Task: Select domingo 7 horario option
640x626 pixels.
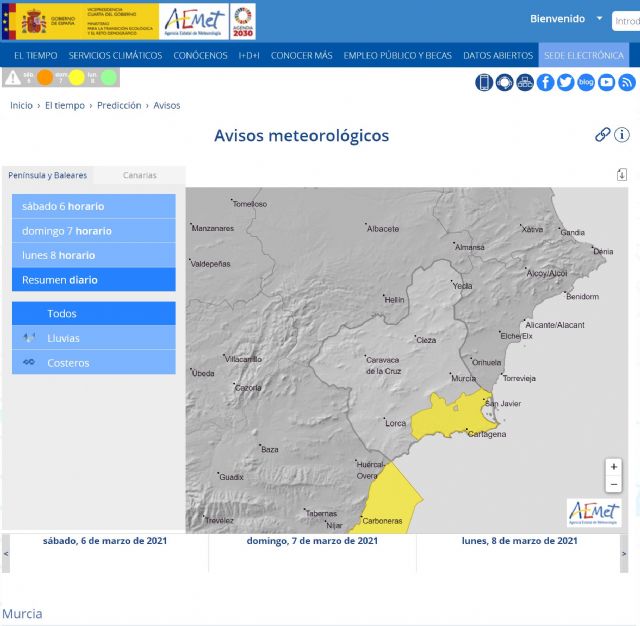Action: point(94,231)
